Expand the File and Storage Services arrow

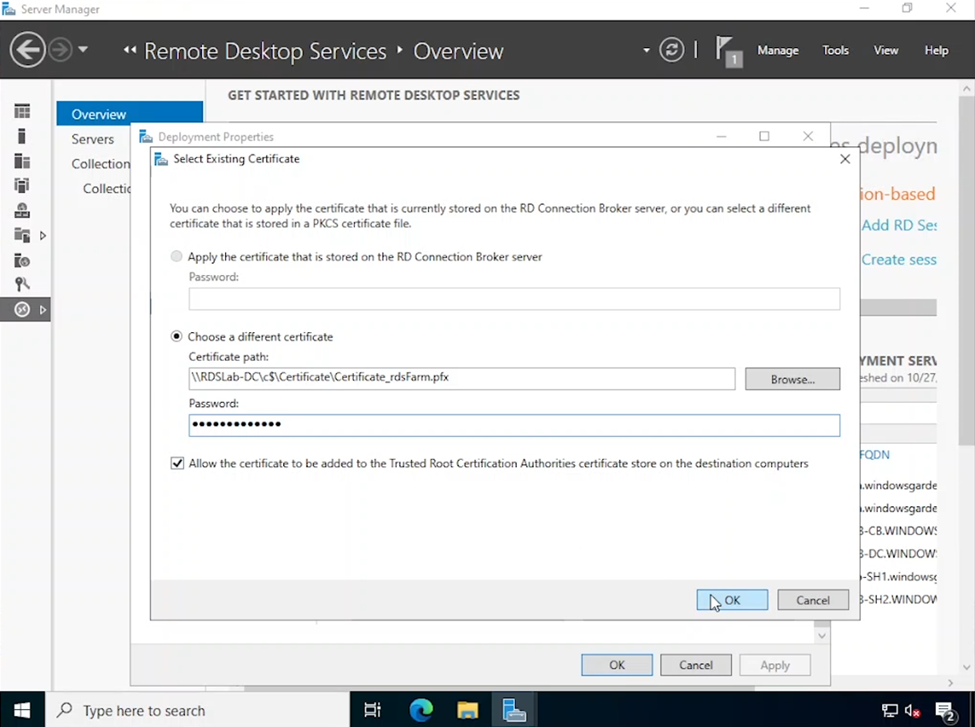pyautogui.click(x=43, y=236)
